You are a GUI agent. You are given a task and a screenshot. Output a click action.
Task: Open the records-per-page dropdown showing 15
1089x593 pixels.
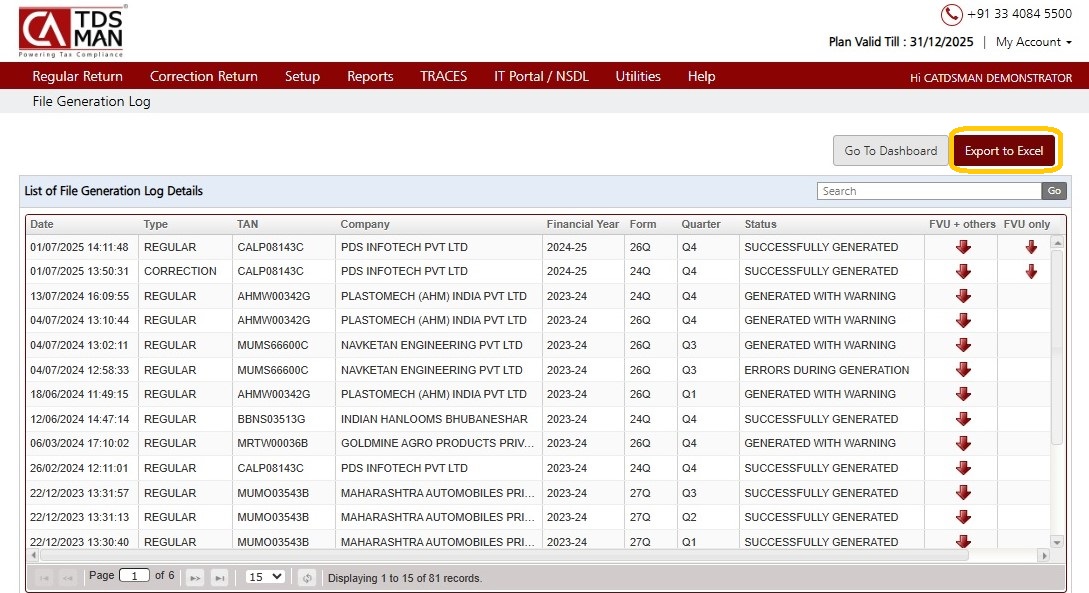265,577
